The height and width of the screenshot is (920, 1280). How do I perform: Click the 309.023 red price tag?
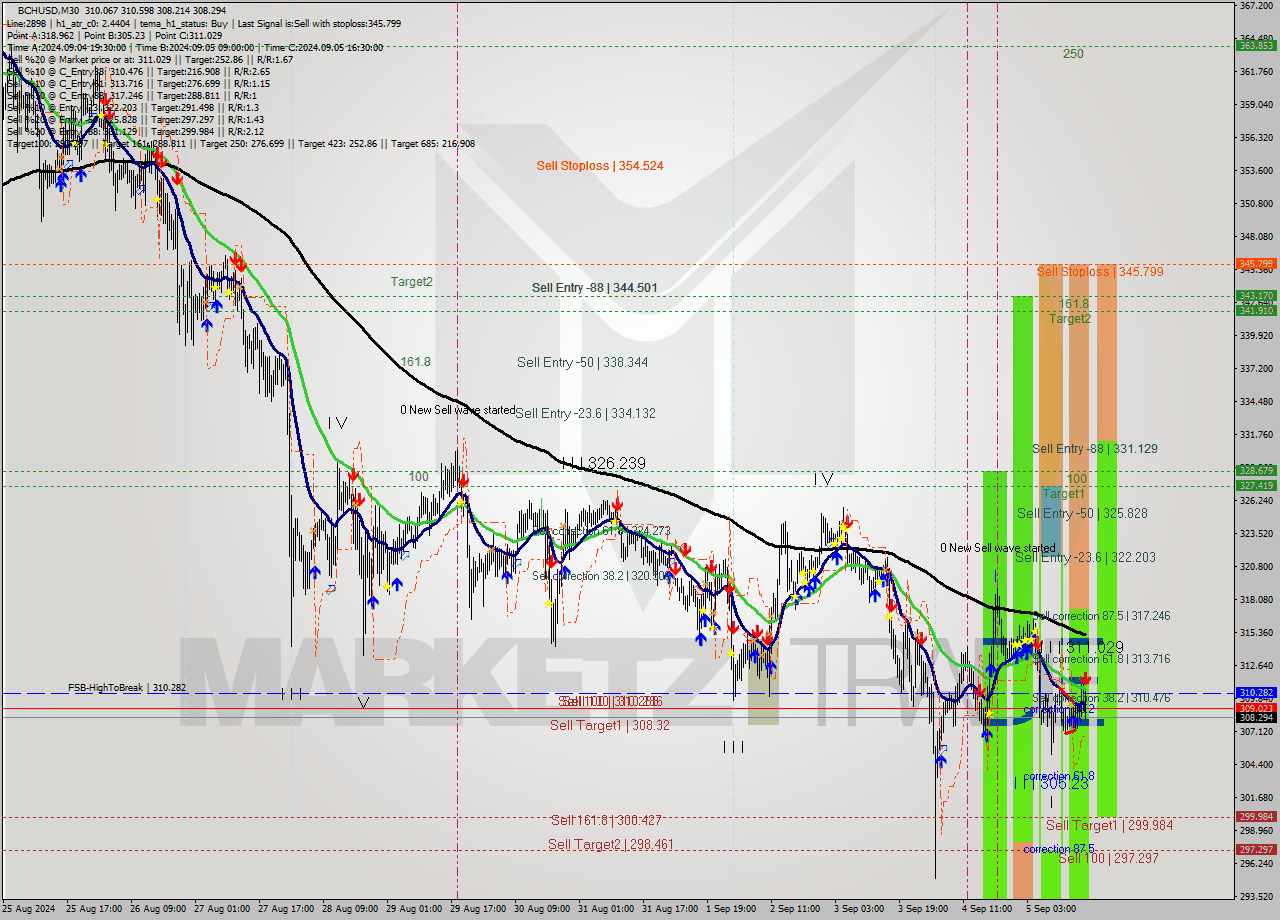pyautogui.click(x=1256, y=707)
